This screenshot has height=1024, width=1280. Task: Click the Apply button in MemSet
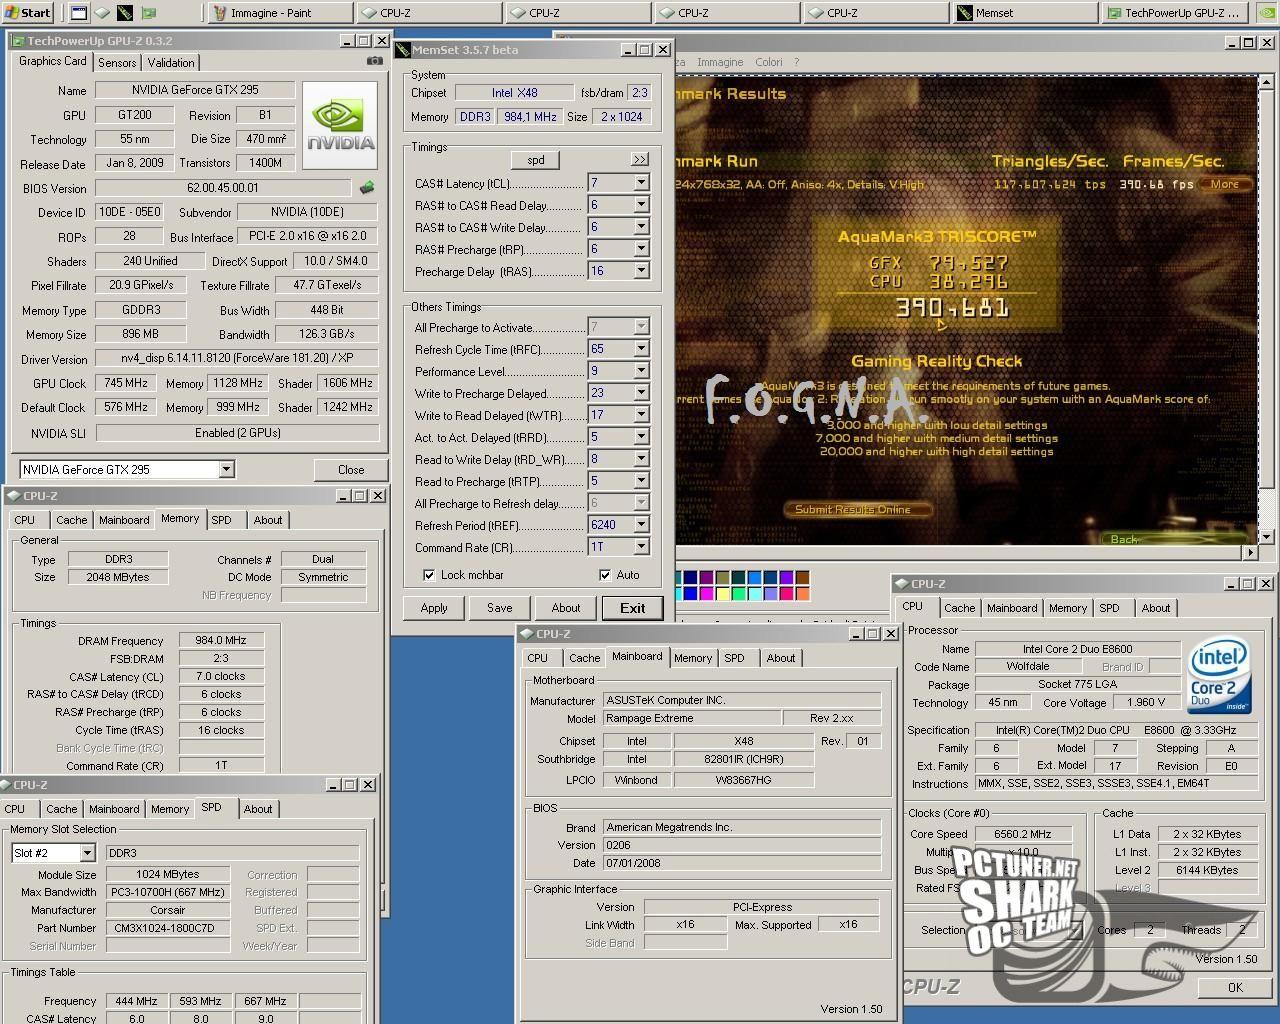(x=434, y=608)
